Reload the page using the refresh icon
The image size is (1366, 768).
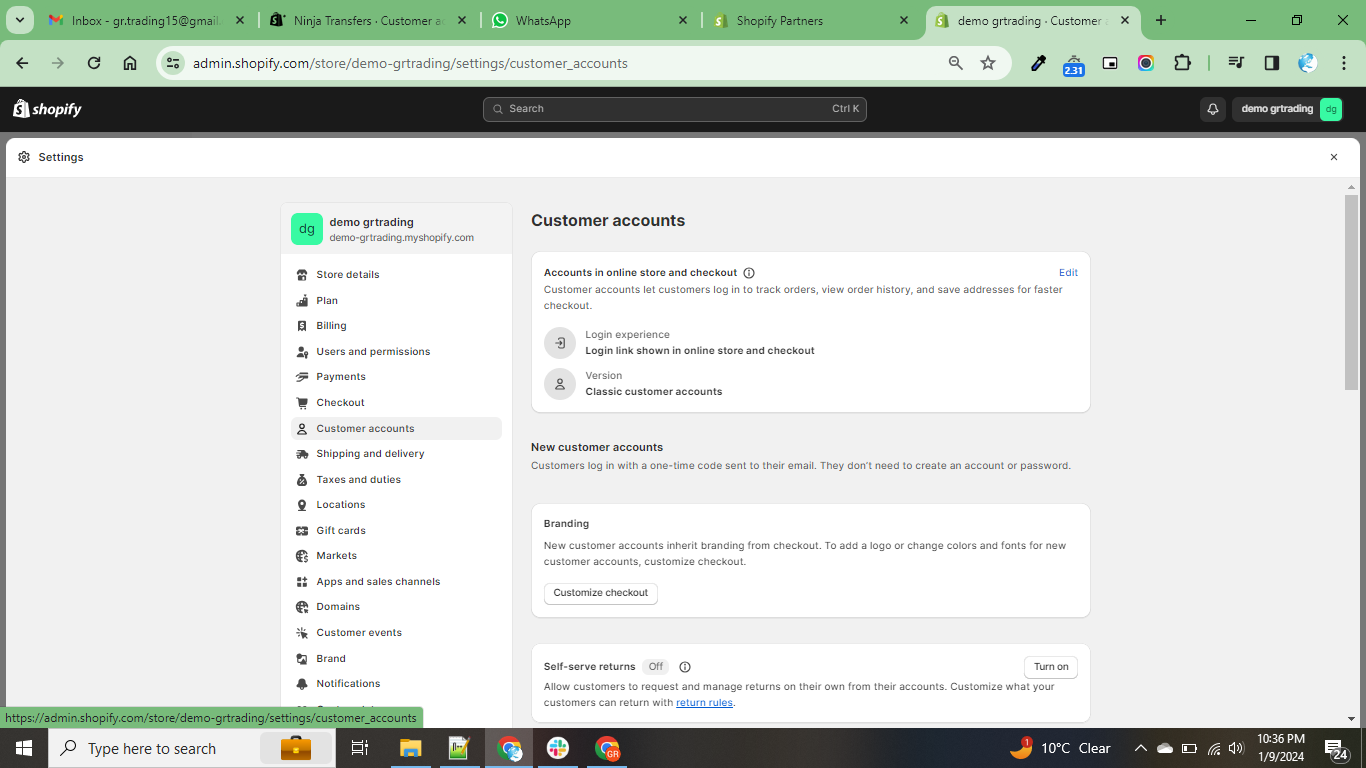94,63
